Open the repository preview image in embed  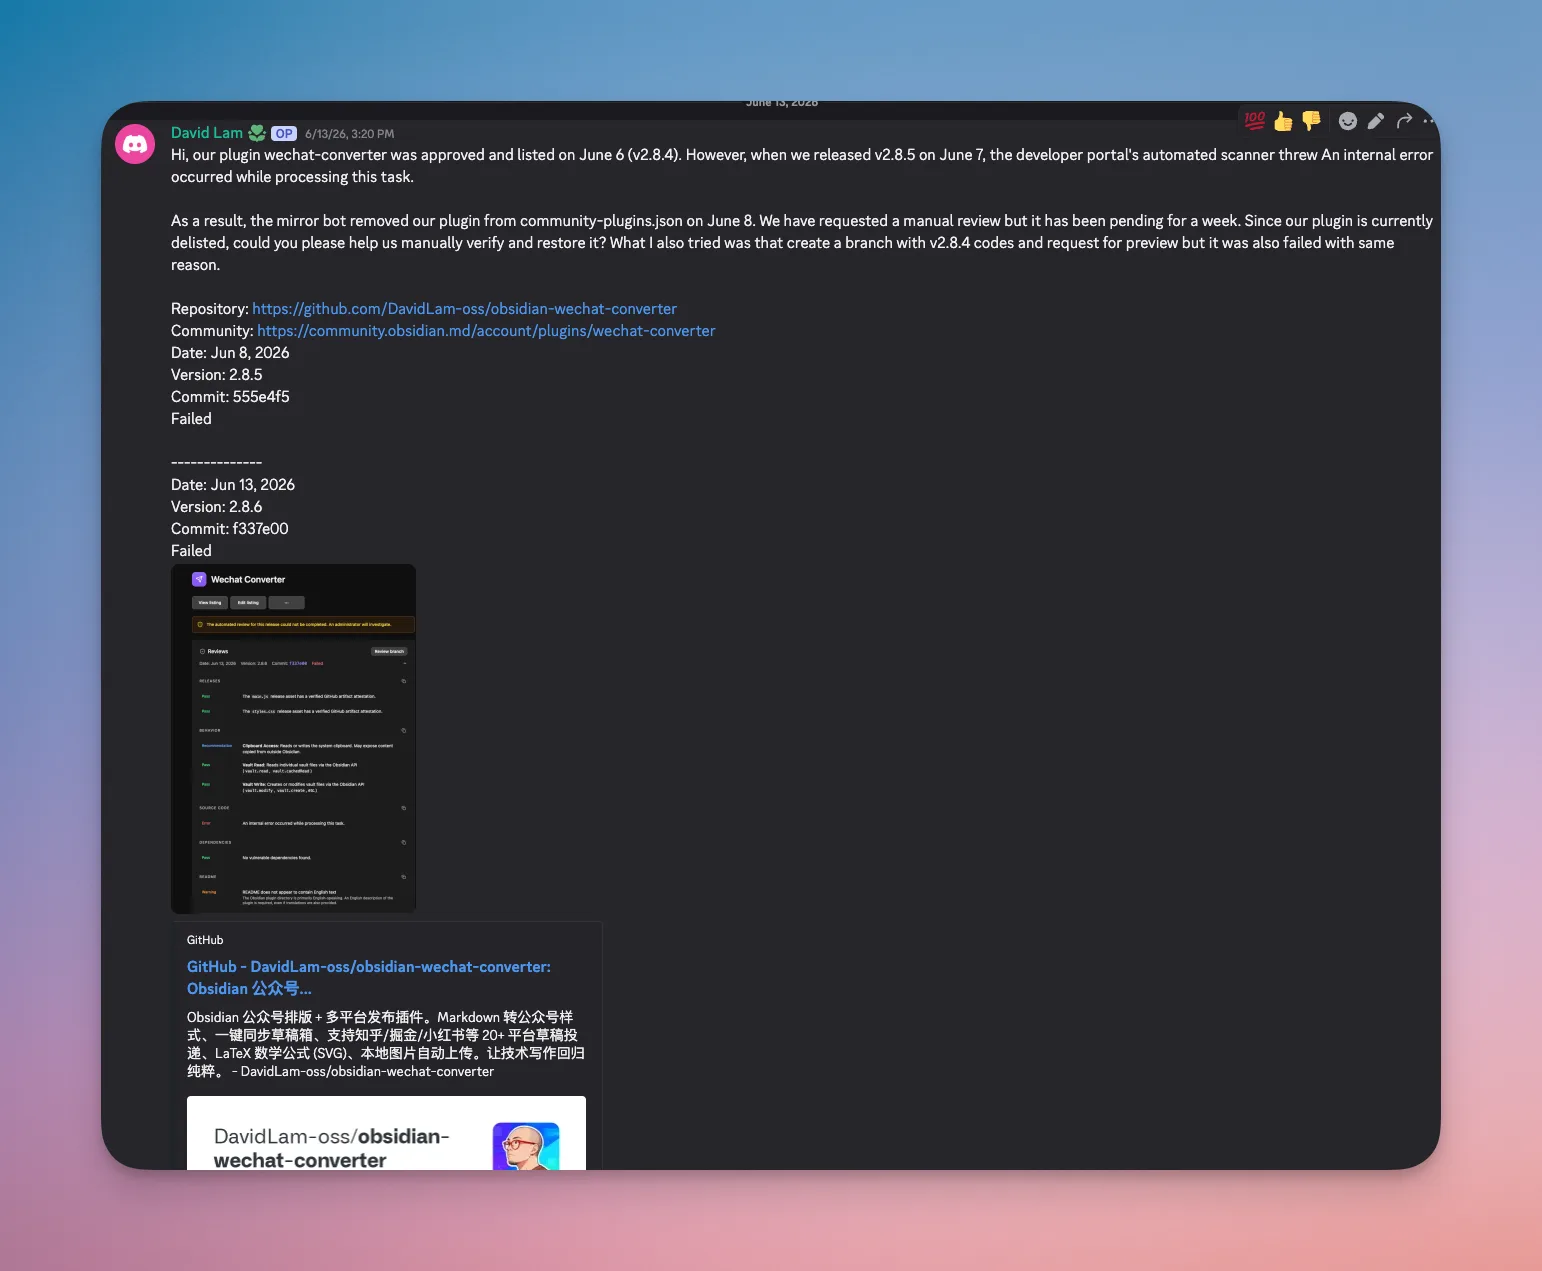click(x=386, y=1133)
